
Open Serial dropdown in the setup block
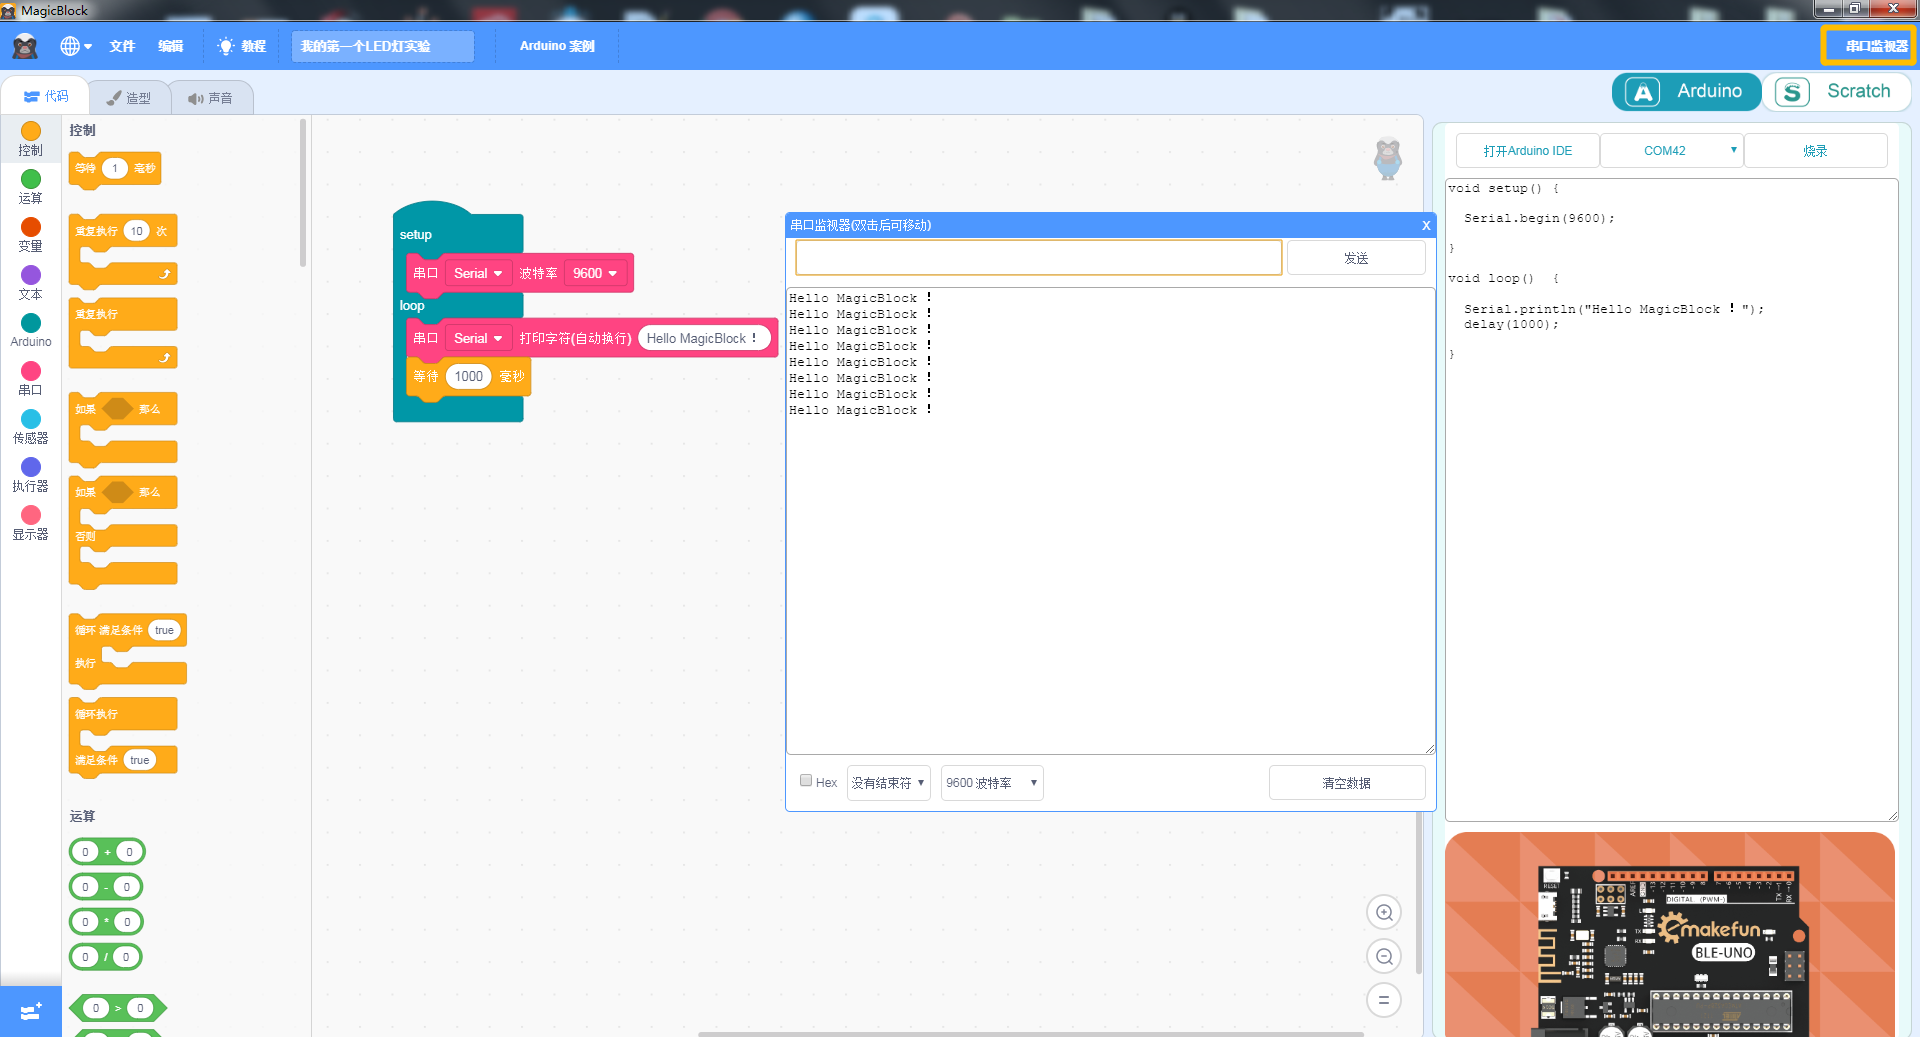coord(478,273)
